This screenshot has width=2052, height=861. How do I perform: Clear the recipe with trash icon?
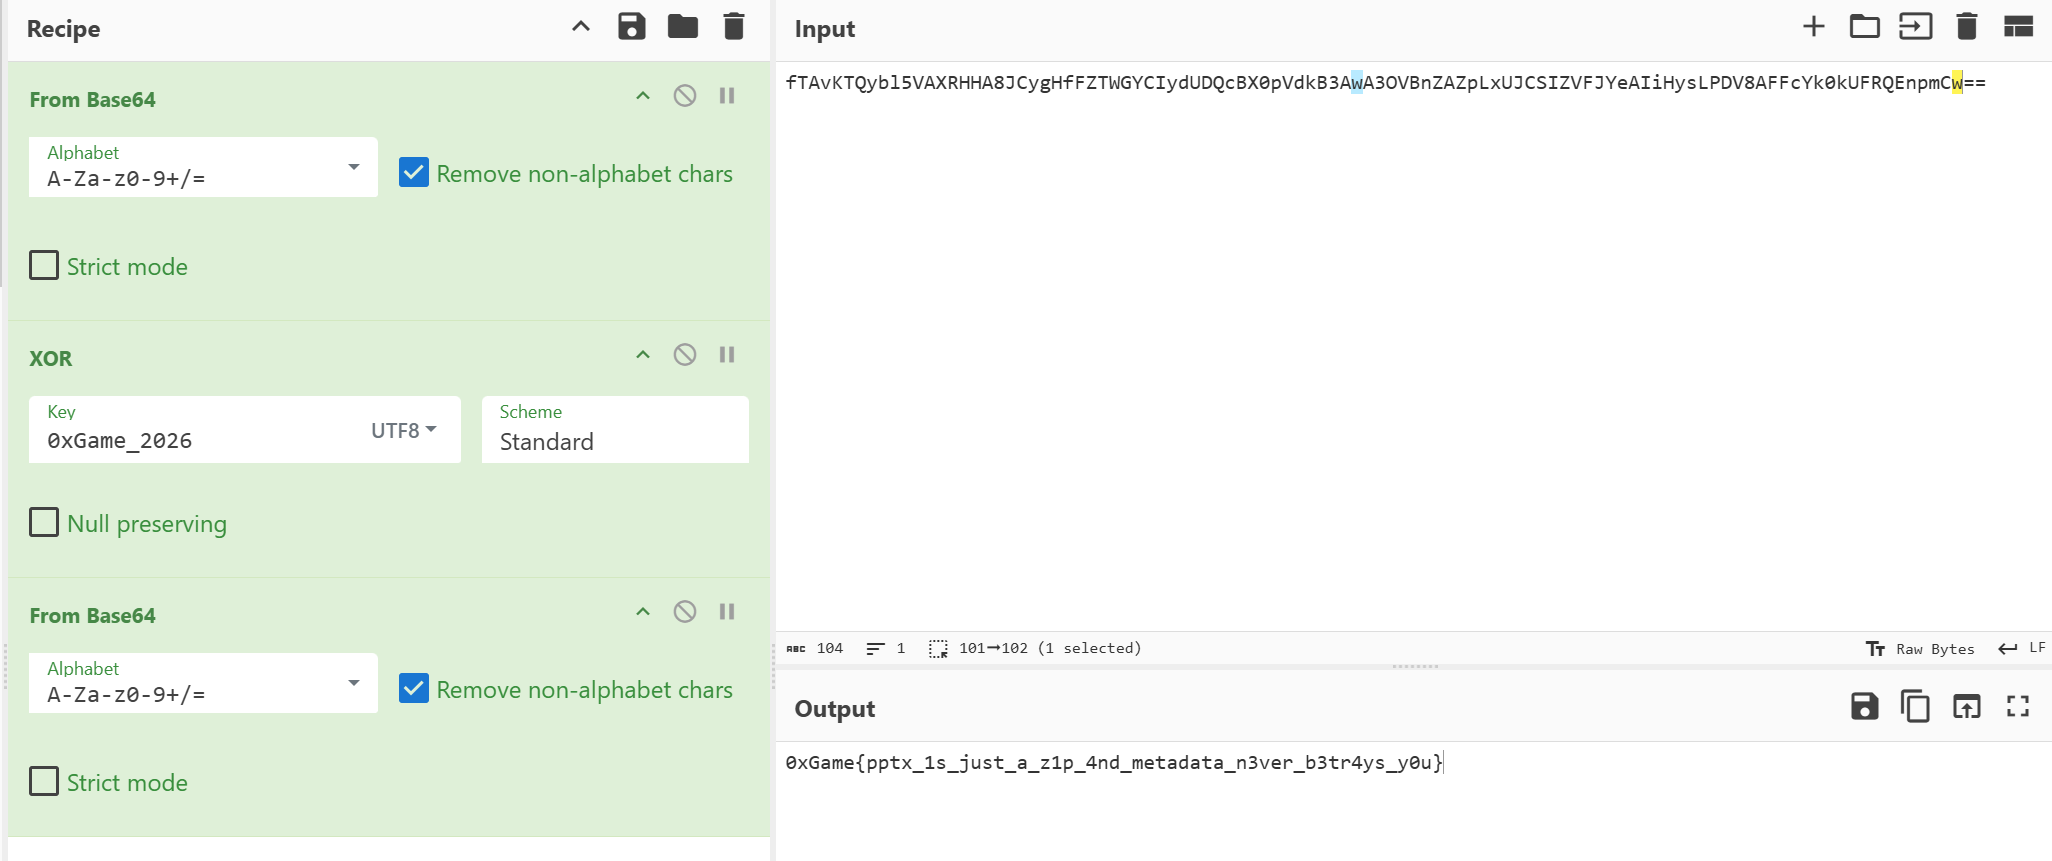pos(734,27)
